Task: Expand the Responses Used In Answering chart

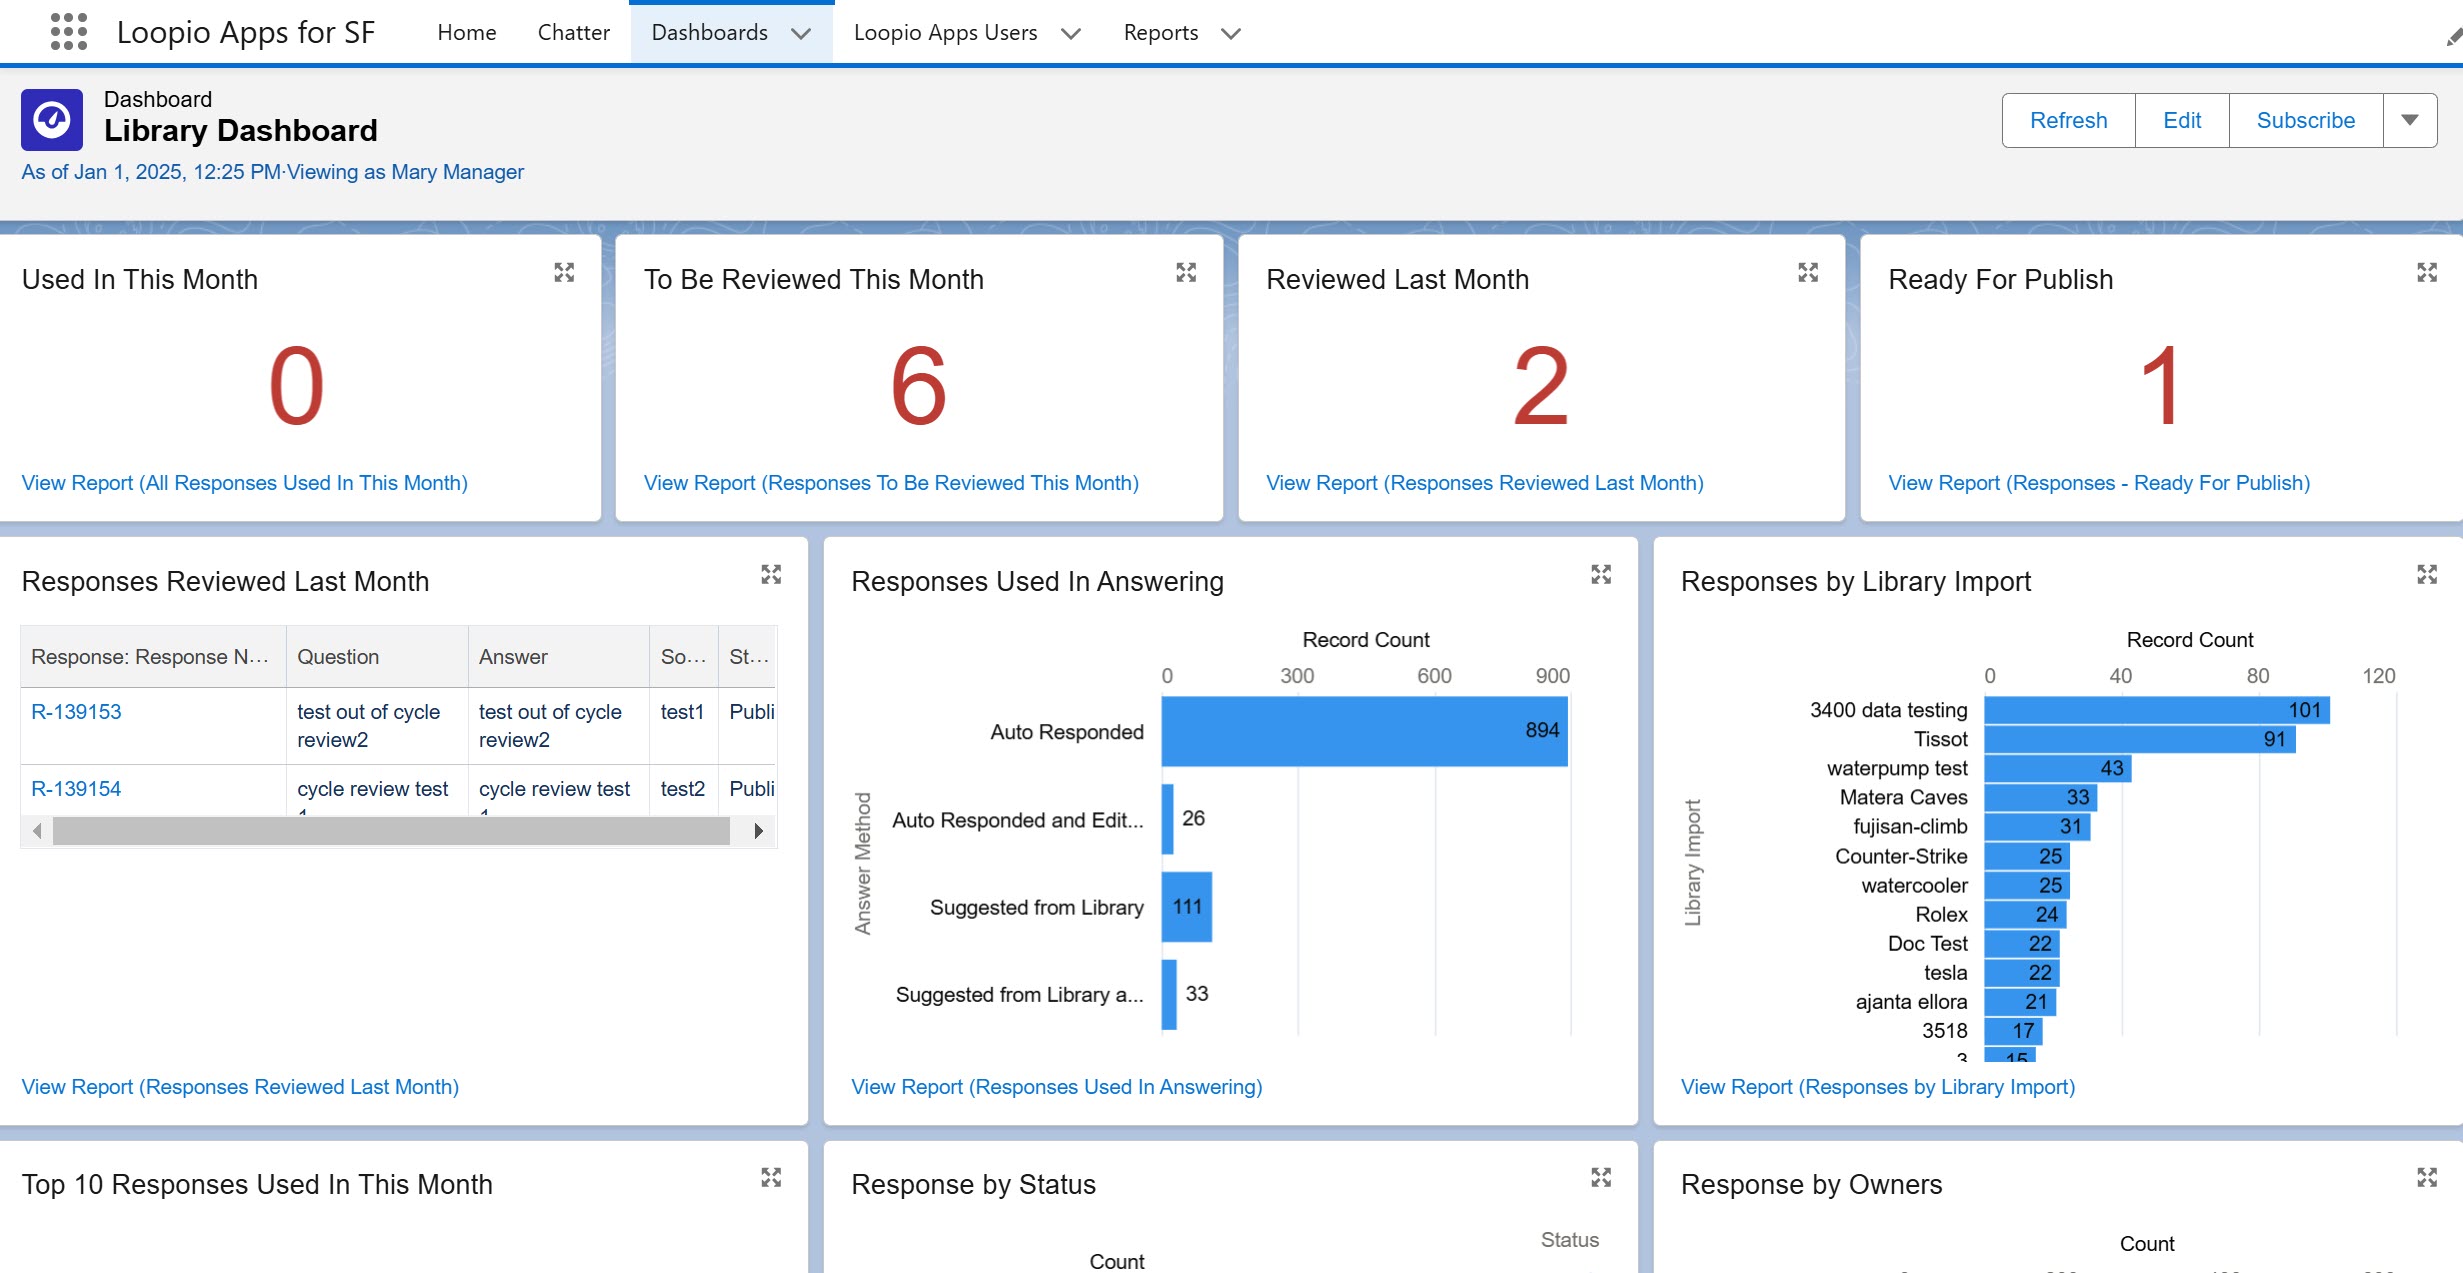Action: [x=1601, y=574]
